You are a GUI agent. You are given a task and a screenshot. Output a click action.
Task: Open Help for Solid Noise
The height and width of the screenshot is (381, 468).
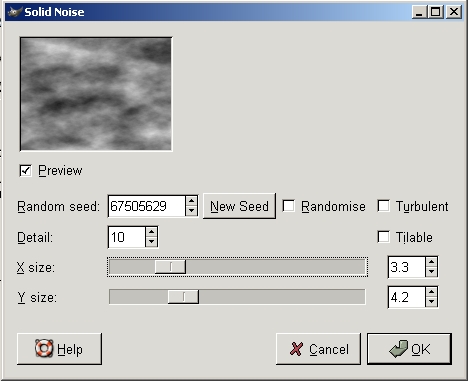59,349
